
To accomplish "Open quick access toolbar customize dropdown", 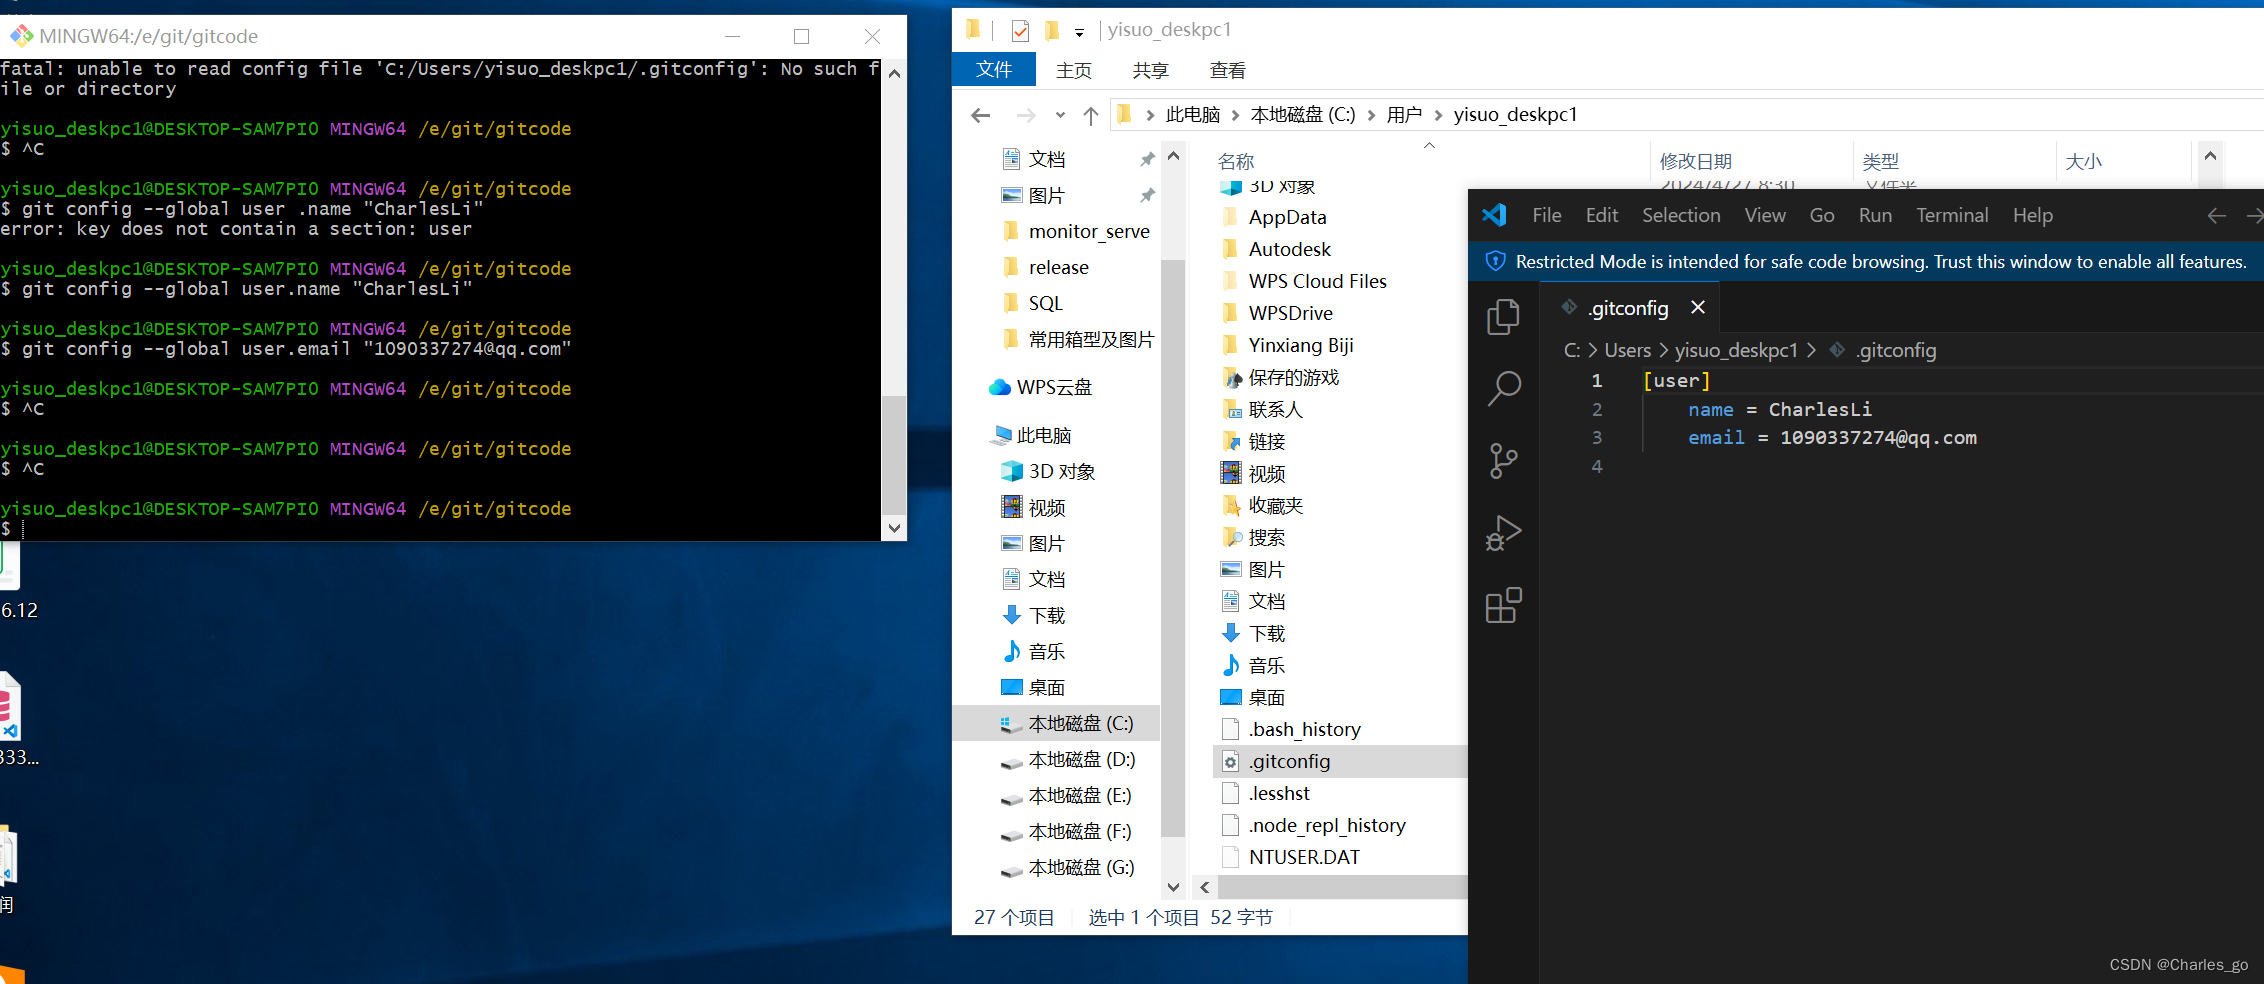I will [x=1079, y=32].
